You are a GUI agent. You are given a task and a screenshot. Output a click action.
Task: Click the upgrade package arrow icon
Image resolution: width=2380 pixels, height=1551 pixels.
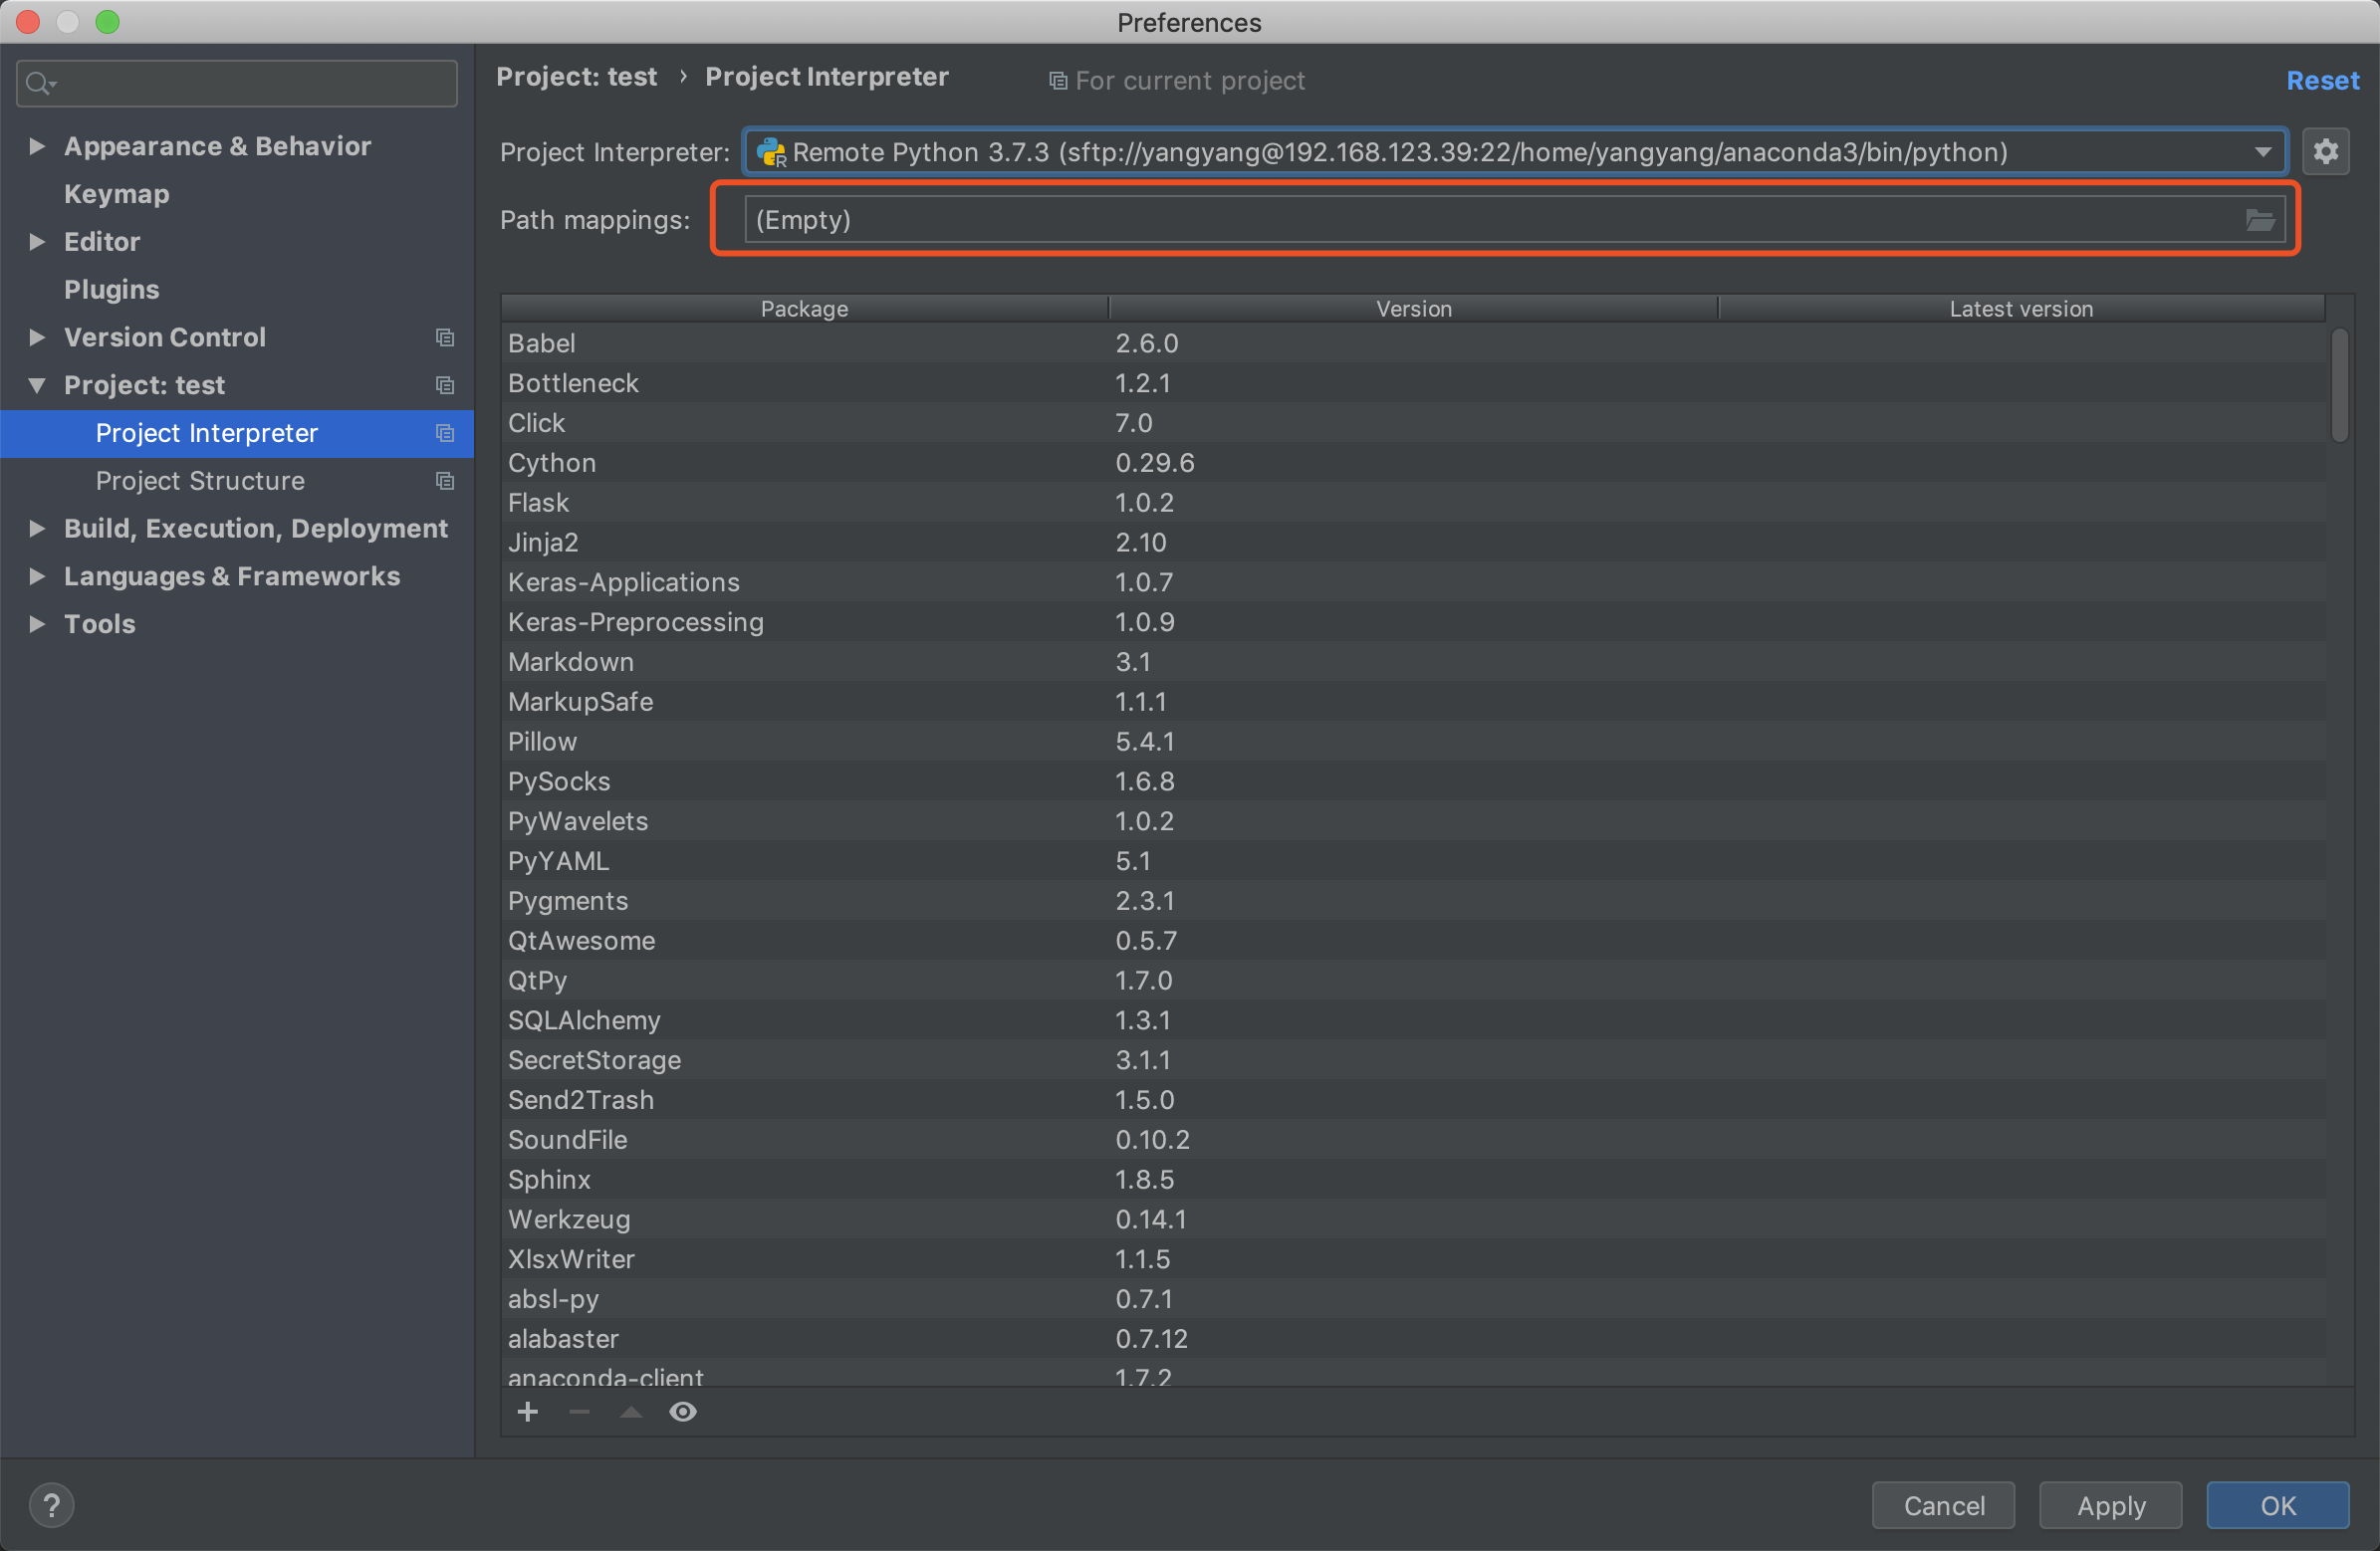[x=631, y=1411]
